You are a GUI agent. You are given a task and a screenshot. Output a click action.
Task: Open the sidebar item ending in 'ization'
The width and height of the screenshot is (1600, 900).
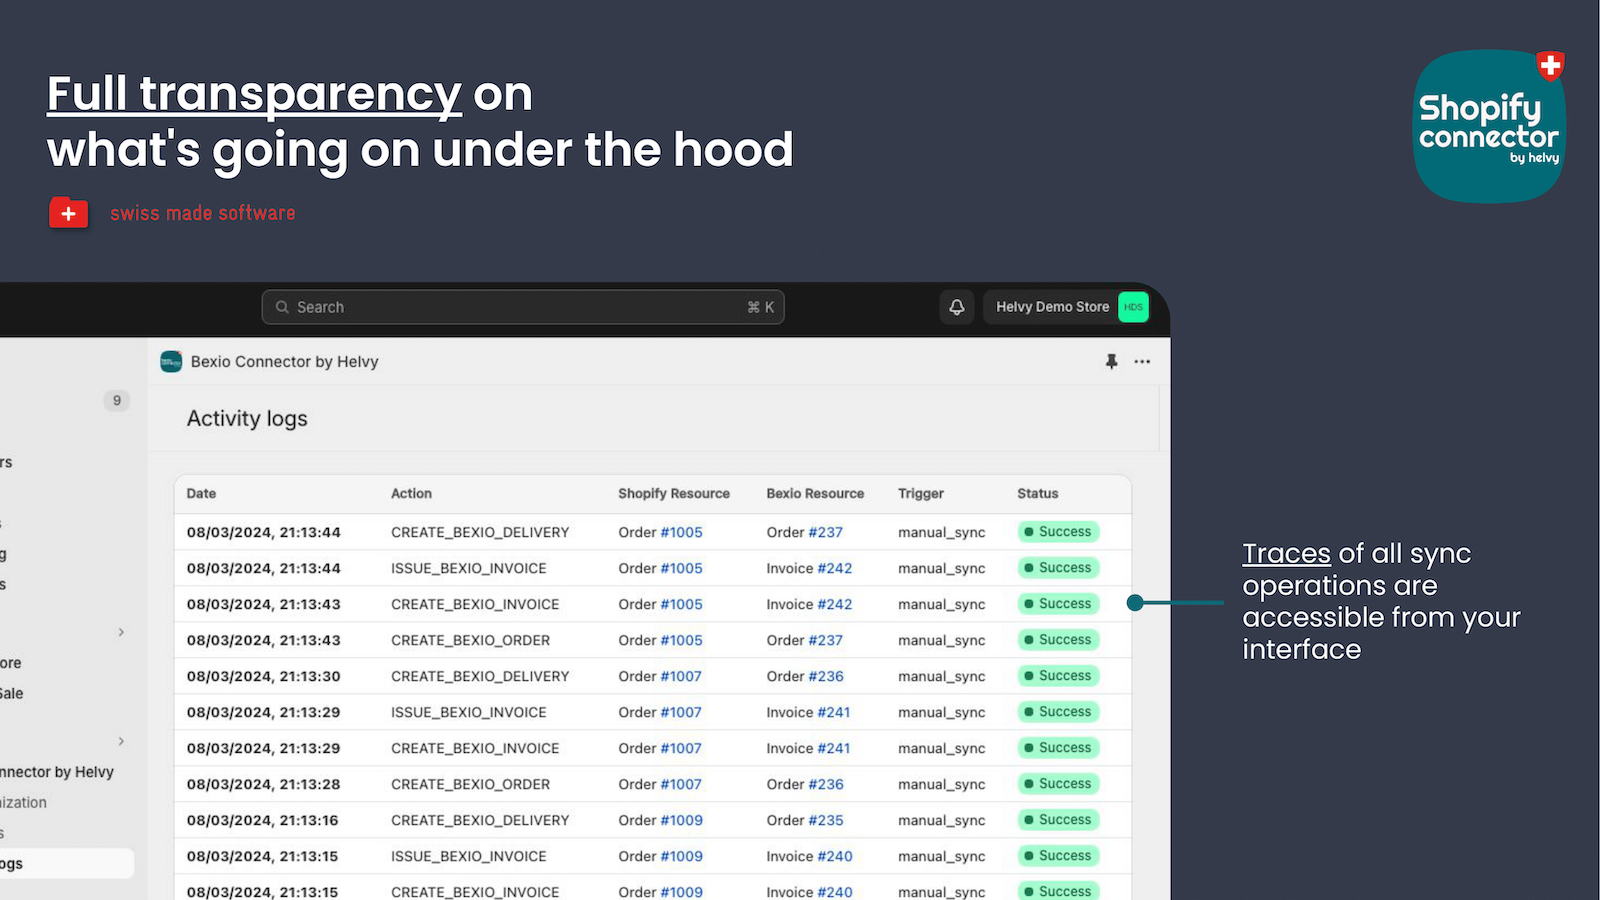(23, 803)
